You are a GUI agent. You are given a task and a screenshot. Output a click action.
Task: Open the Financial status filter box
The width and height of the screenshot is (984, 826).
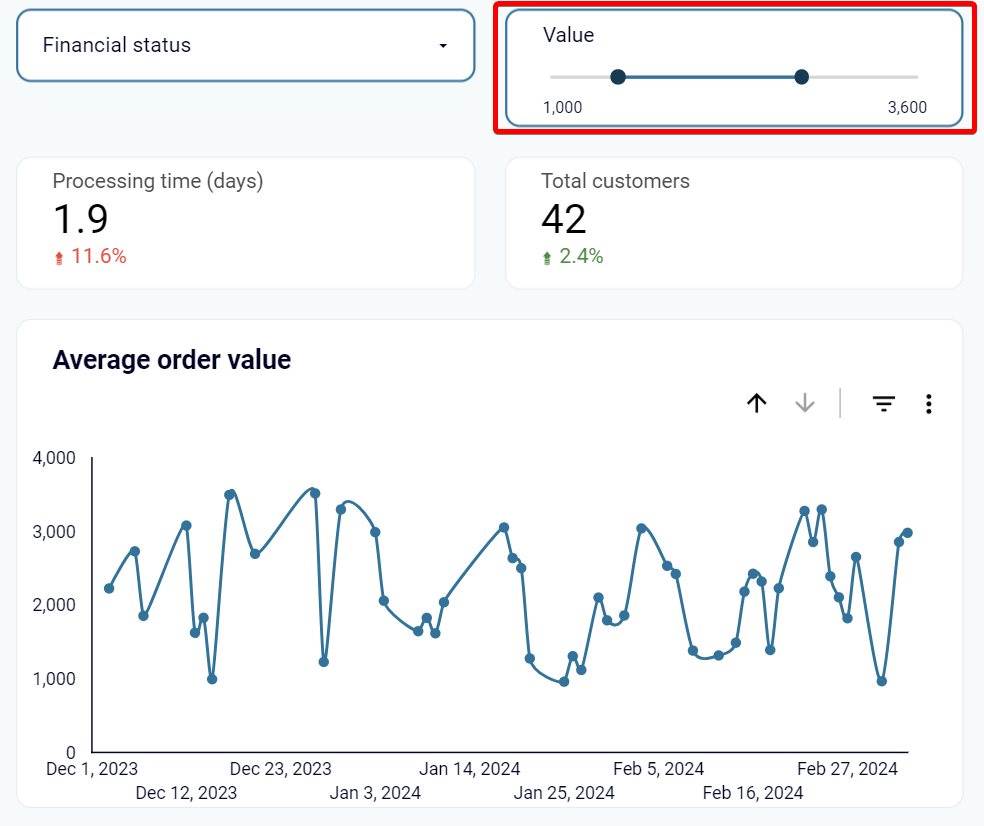pyautogui.click(x=245, y=45)
